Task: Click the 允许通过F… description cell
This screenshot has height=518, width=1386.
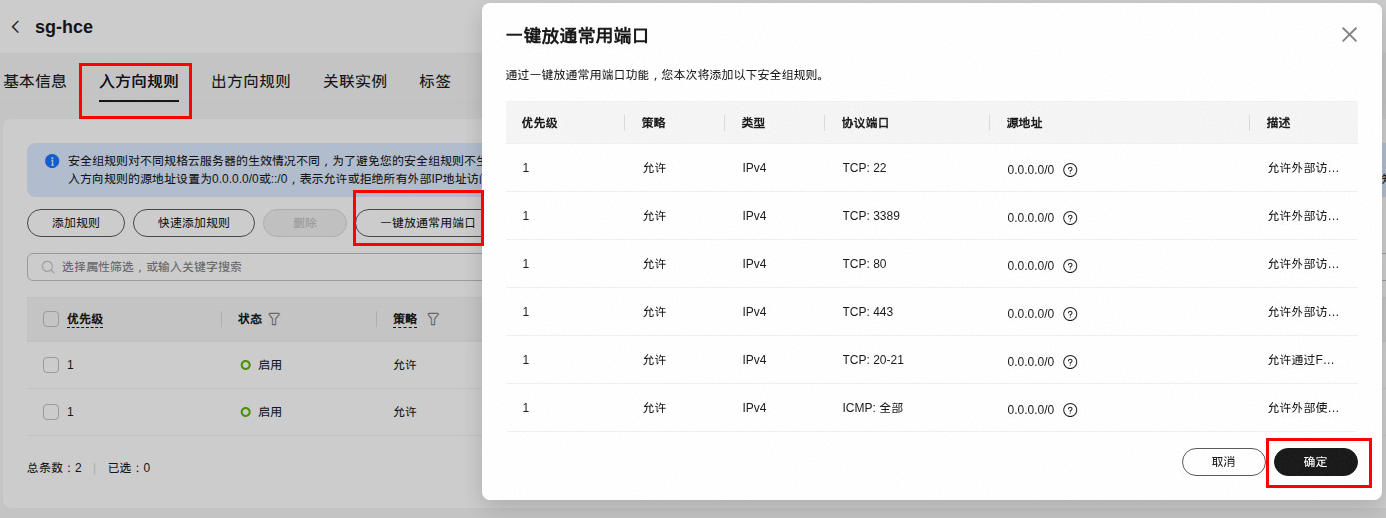Action: 1301,360
